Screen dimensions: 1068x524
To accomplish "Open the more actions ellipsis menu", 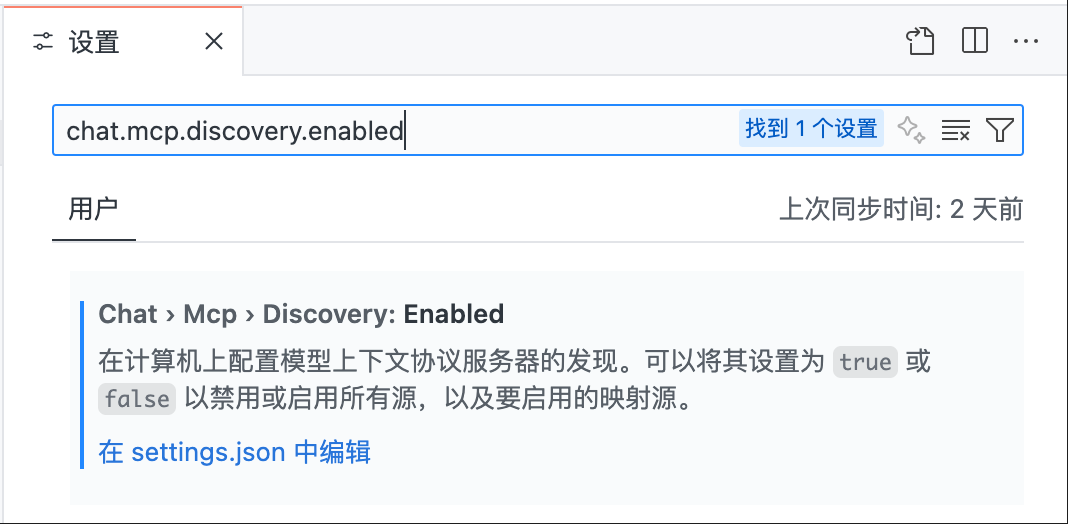I will (1026, 42).
